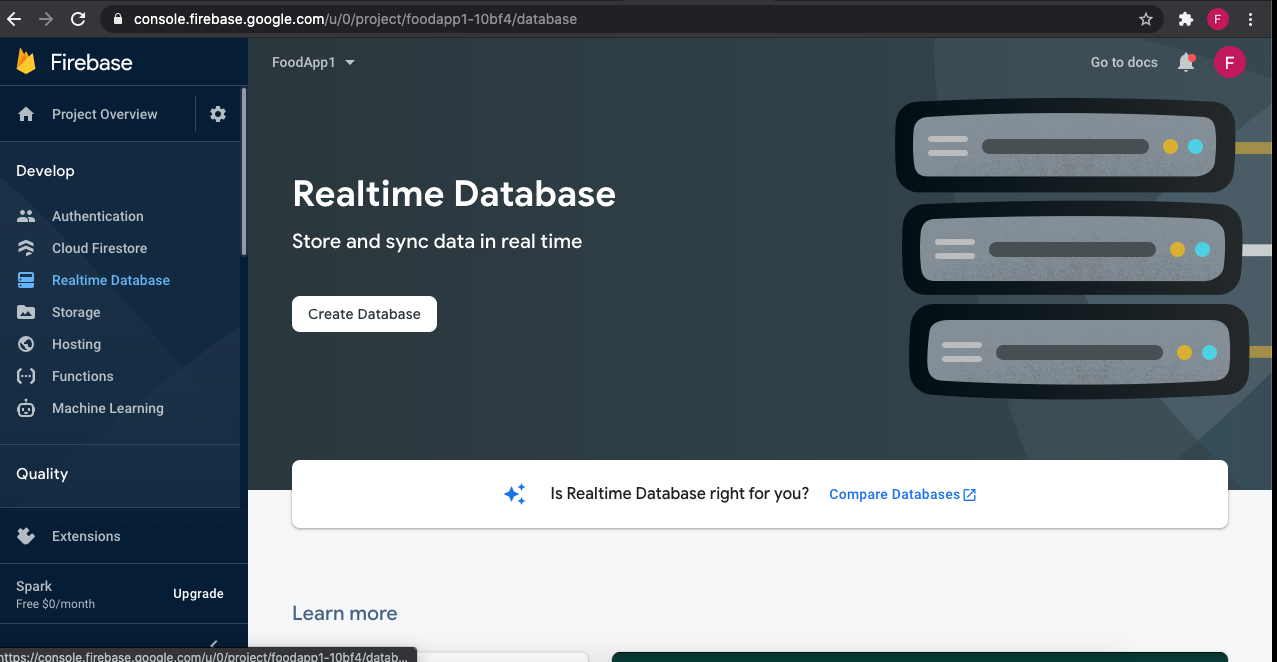Screen dimensions: 1277x662
Task: Click the Spark Free $0/month plan label
Action: click(55, 594)
